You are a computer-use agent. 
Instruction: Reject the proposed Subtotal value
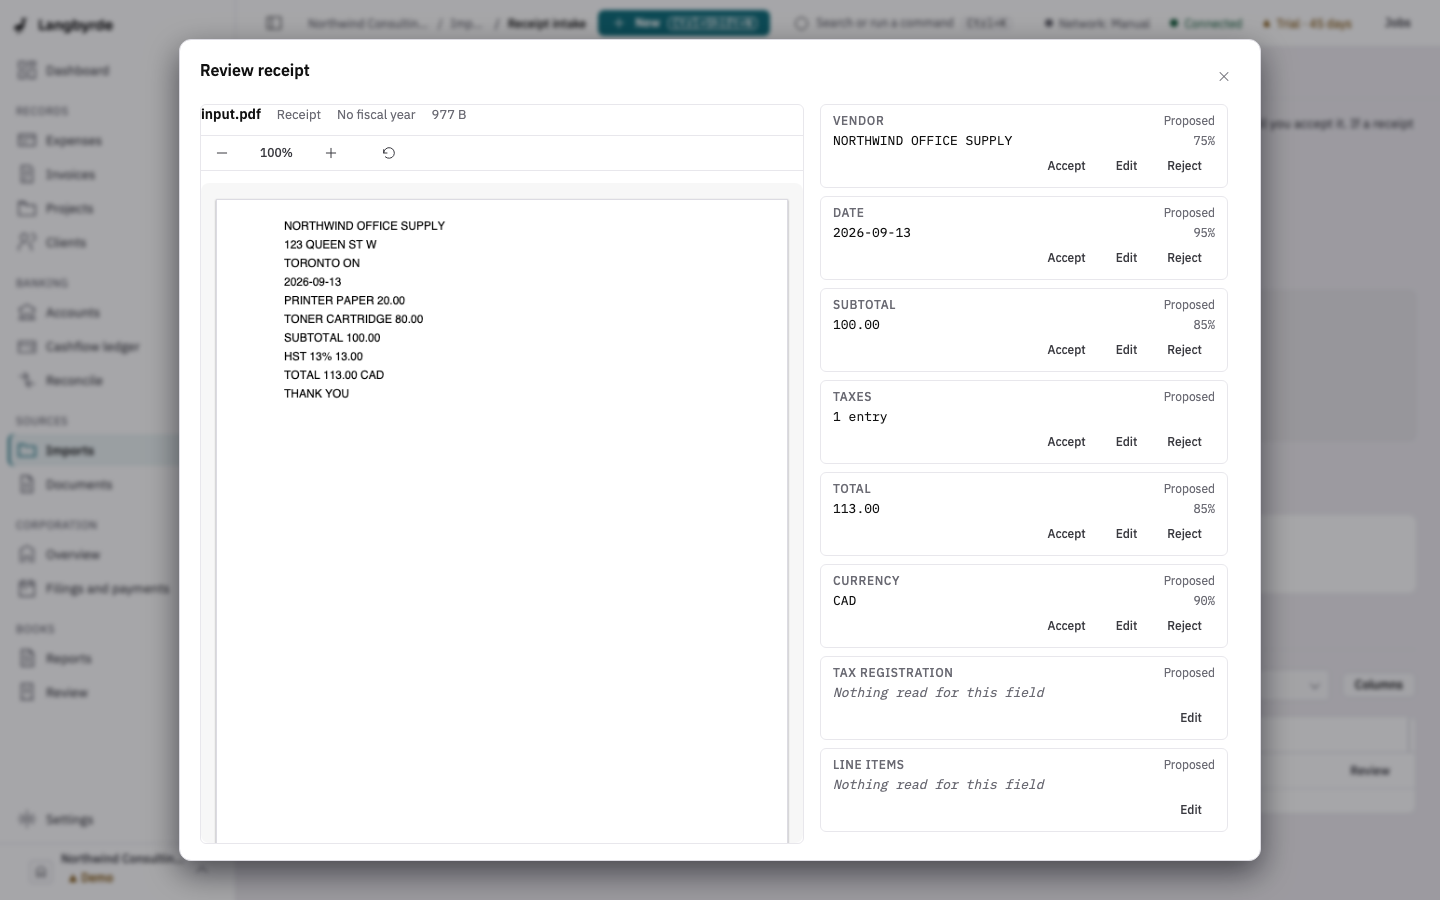[1184, 350]
